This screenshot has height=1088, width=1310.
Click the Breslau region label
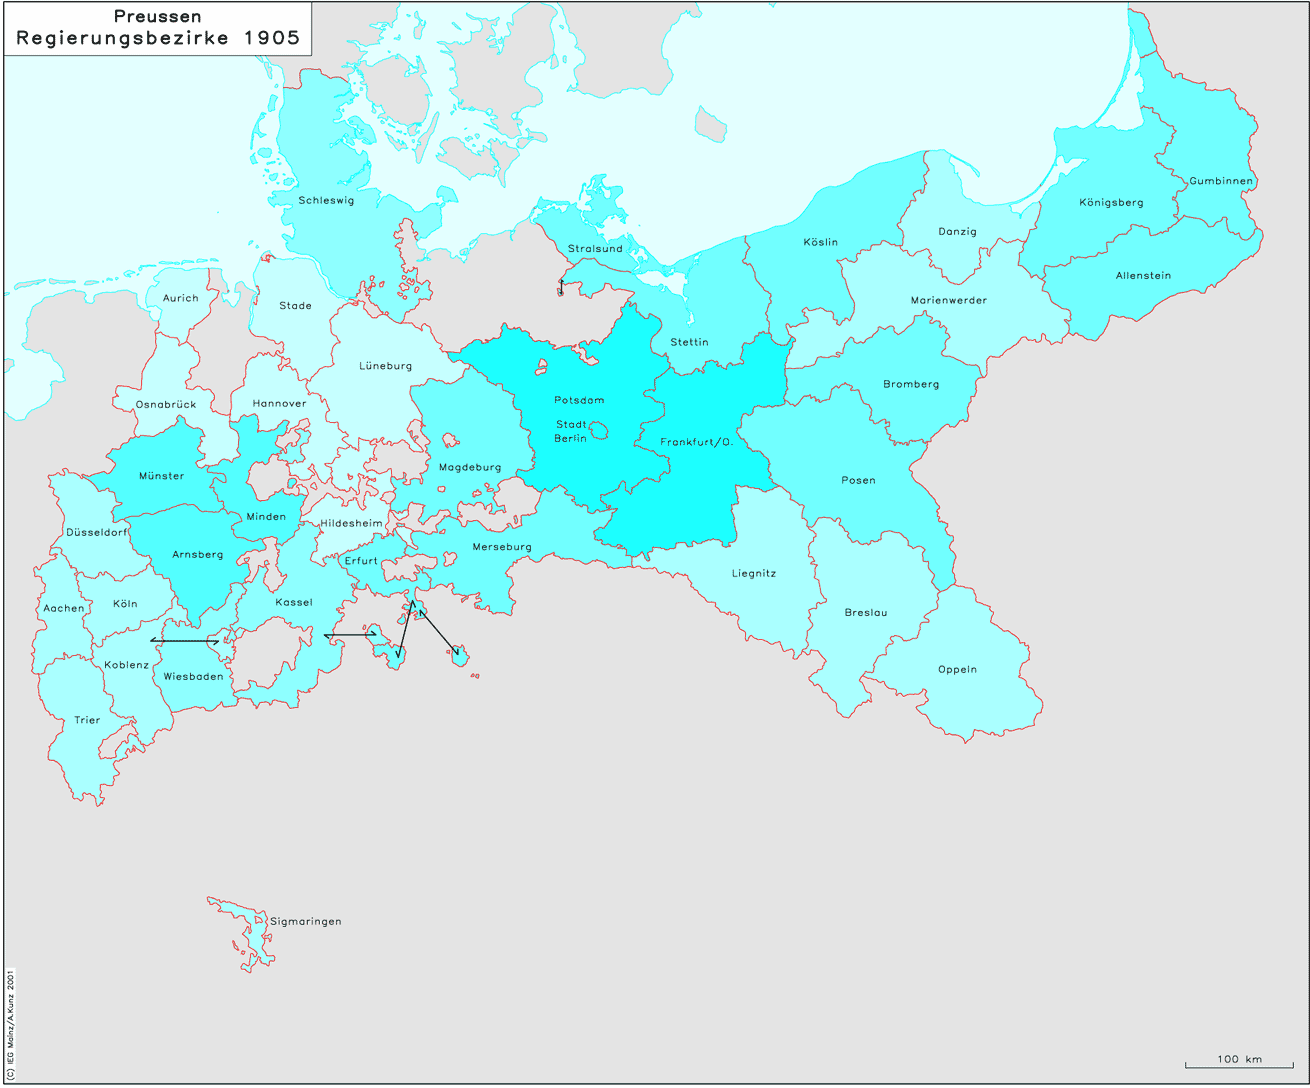tap(865, 613)
